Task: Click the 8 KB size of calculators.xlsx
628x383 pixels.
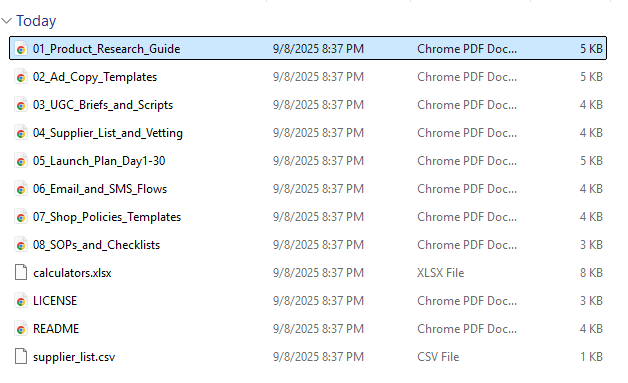Action: (x=591, y=273)
